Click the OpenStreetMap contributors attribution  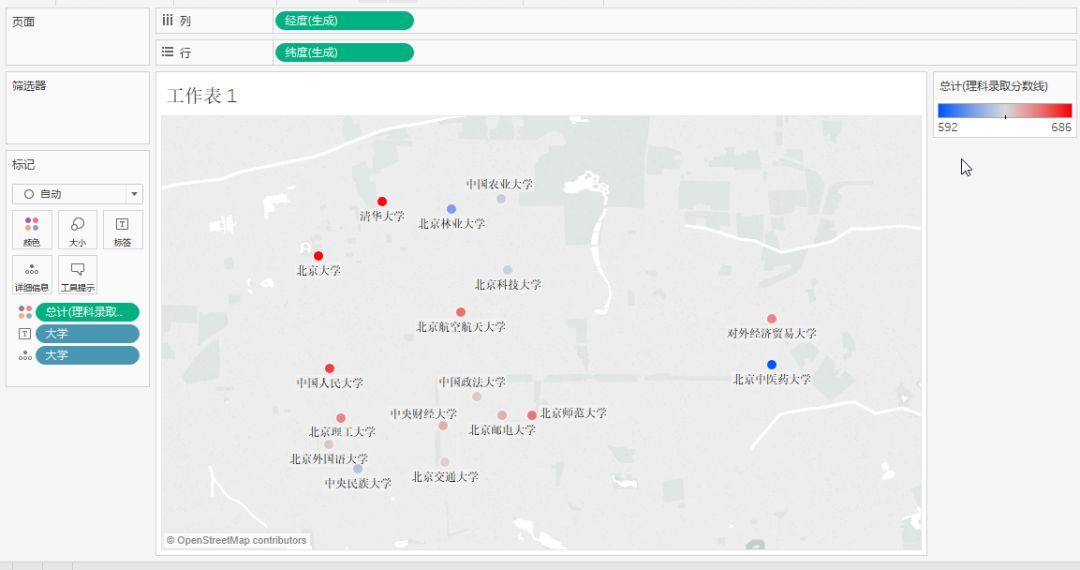tap(236, 540)
